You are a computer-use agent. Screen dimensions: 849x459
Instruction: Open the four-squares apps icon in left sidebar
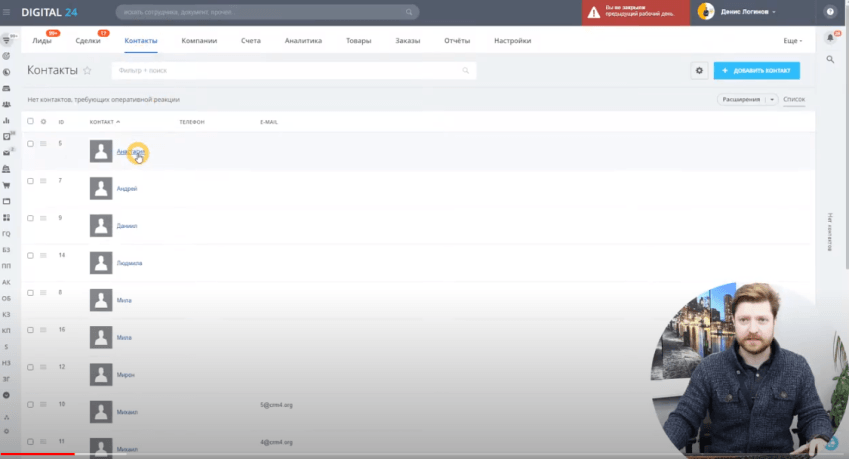tap(6, 218)
